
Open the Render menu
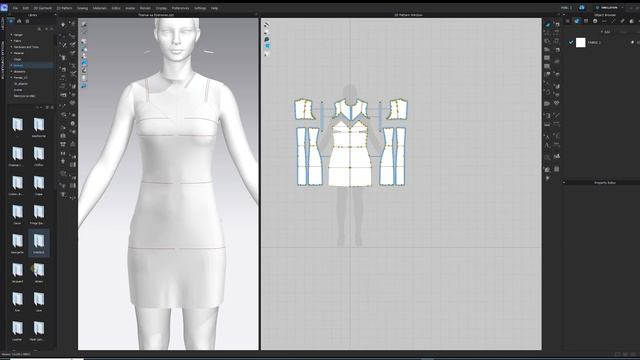pyautogui.click(x=145, y=8)
